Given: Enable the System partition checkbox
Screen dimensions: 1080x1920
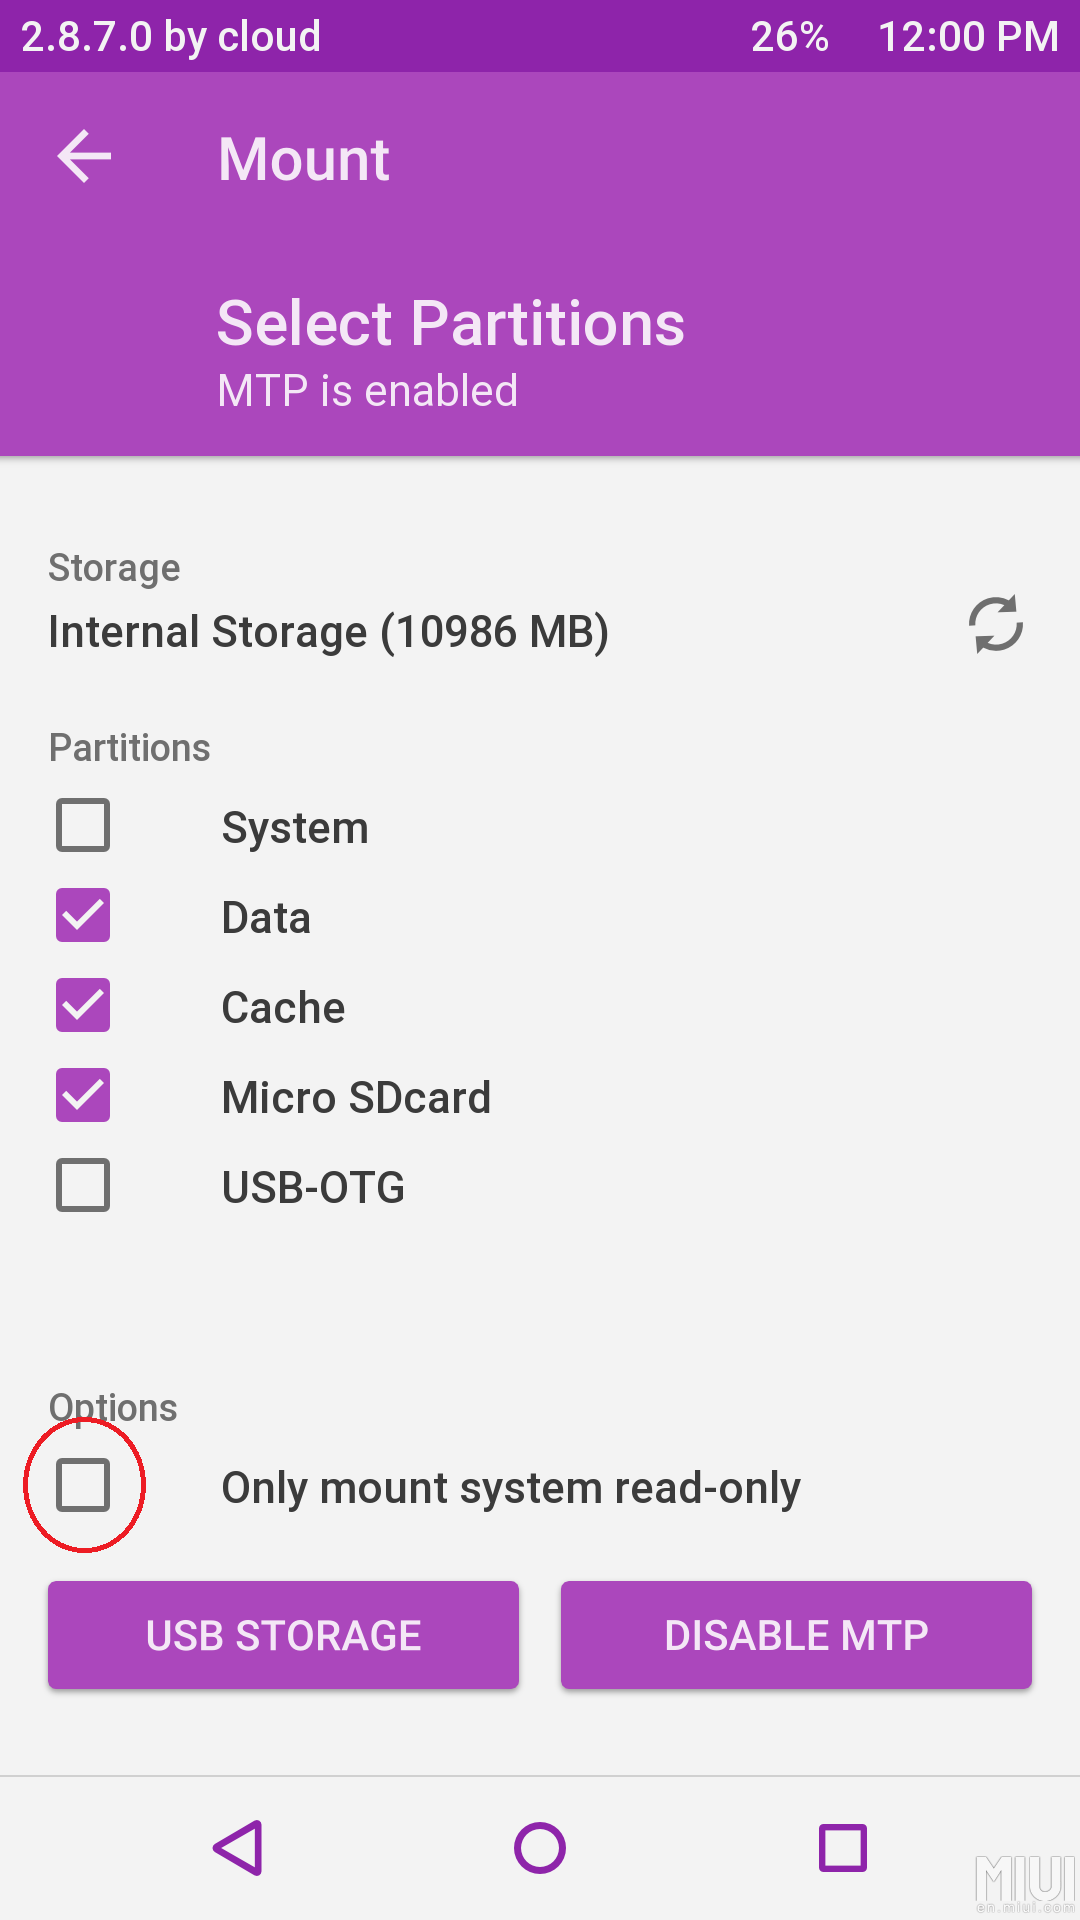Looking at the screenshot, I should coord(83,825).
